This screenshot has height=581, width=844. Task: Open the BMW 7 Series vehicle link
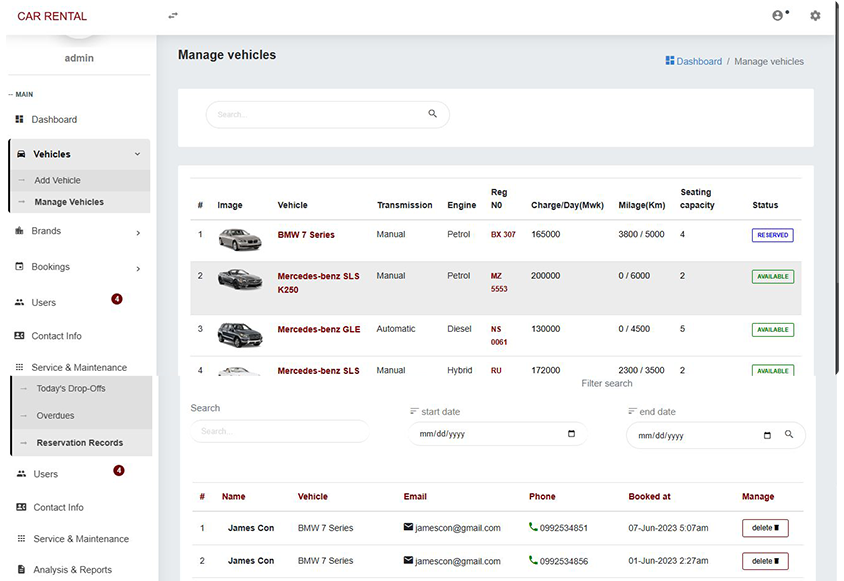(x=306, y=235)
